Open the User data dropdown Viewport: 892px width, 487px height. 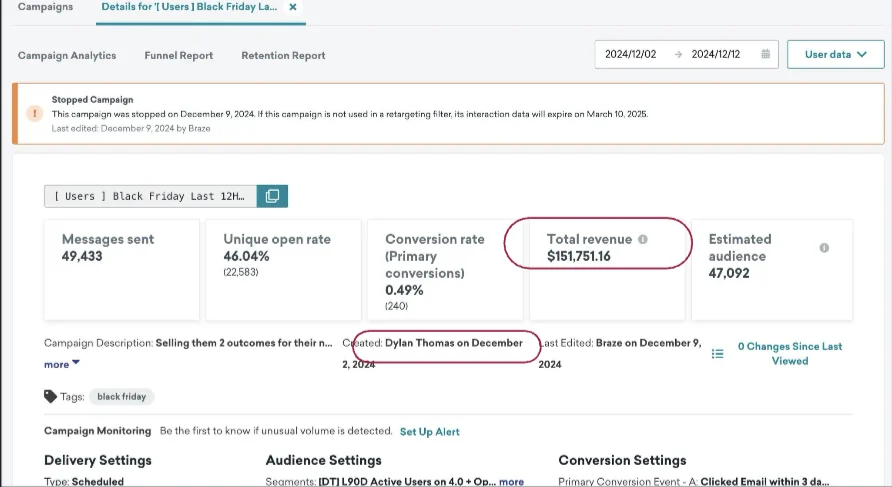[x=836, y=55]
